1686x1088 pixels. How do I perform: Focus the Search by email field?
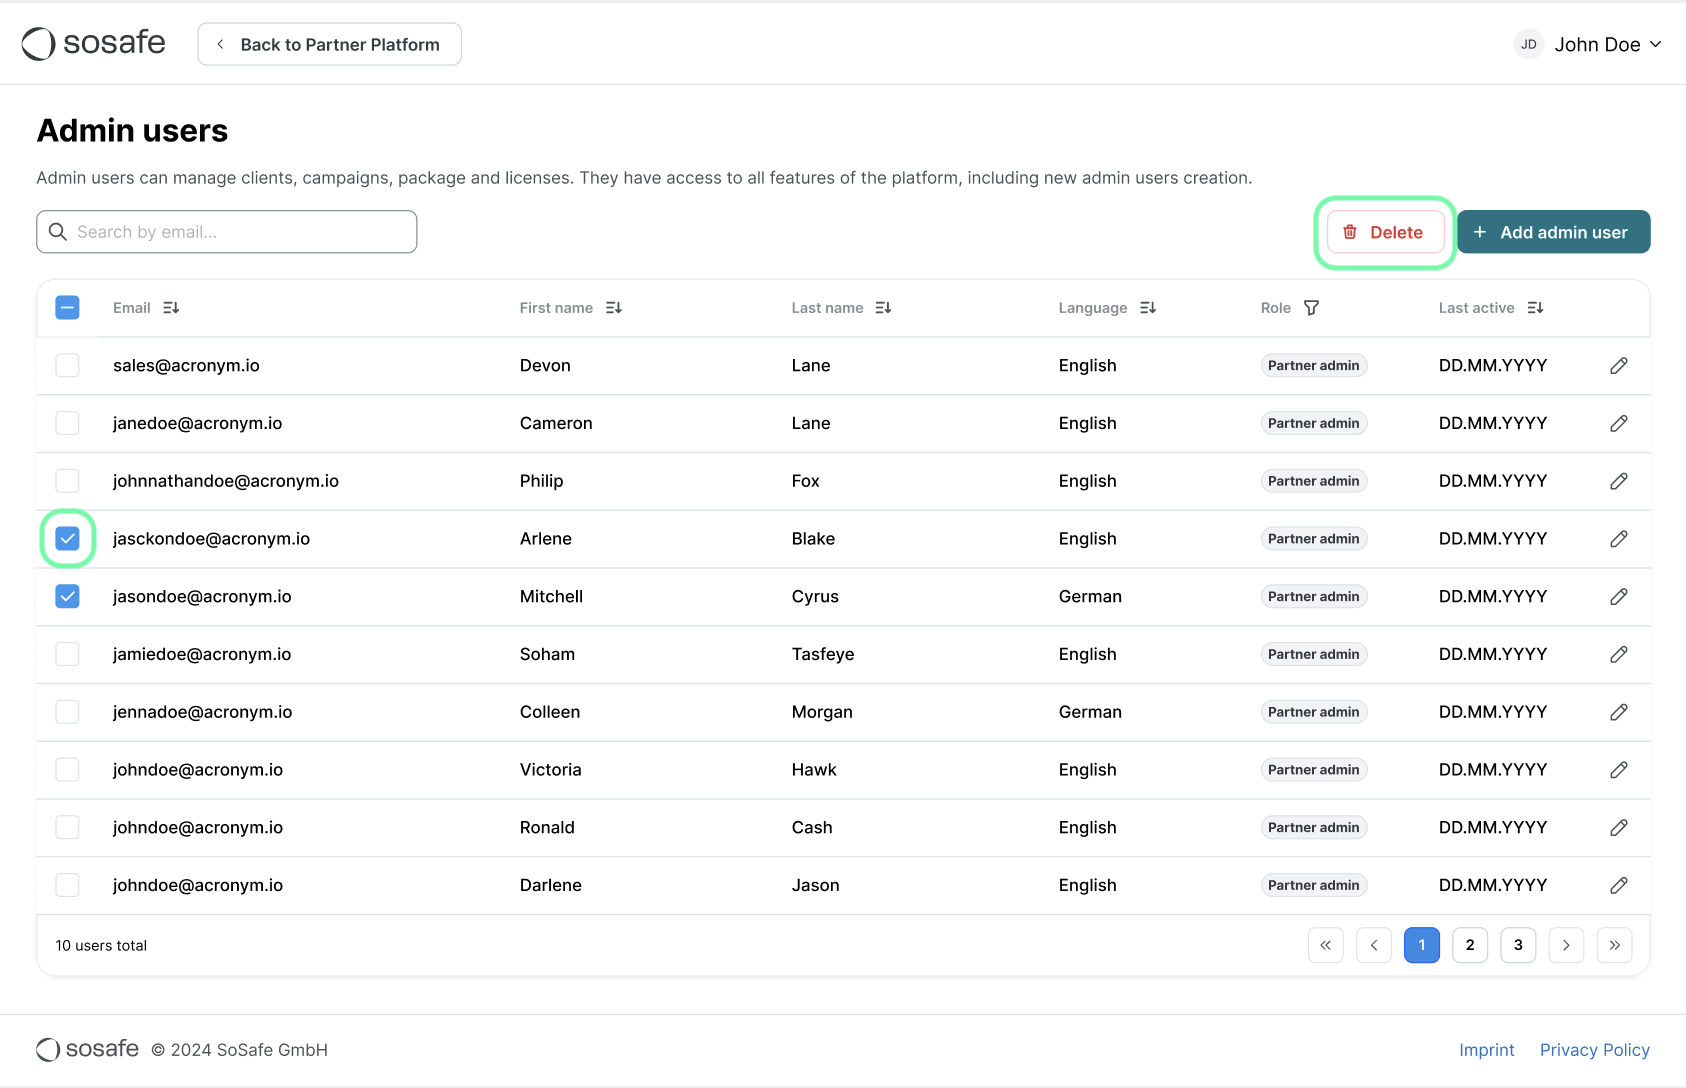pos(227,232)
